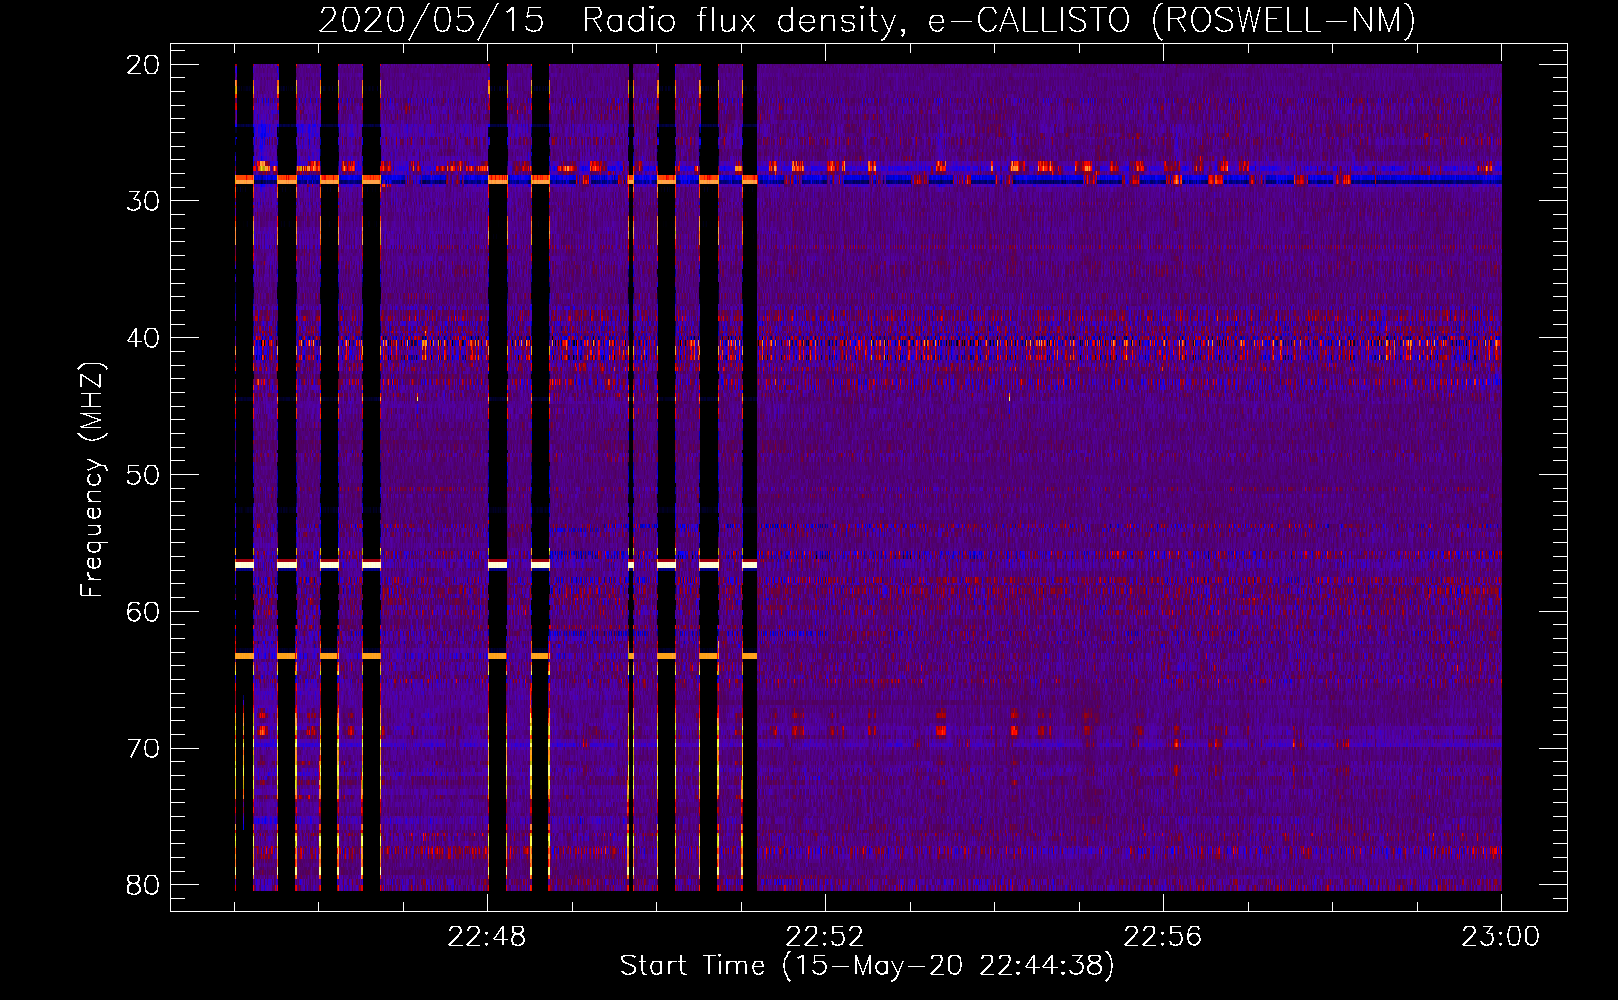
Task: Click the 20 frequency tick label
Action: tap(144, 65)
